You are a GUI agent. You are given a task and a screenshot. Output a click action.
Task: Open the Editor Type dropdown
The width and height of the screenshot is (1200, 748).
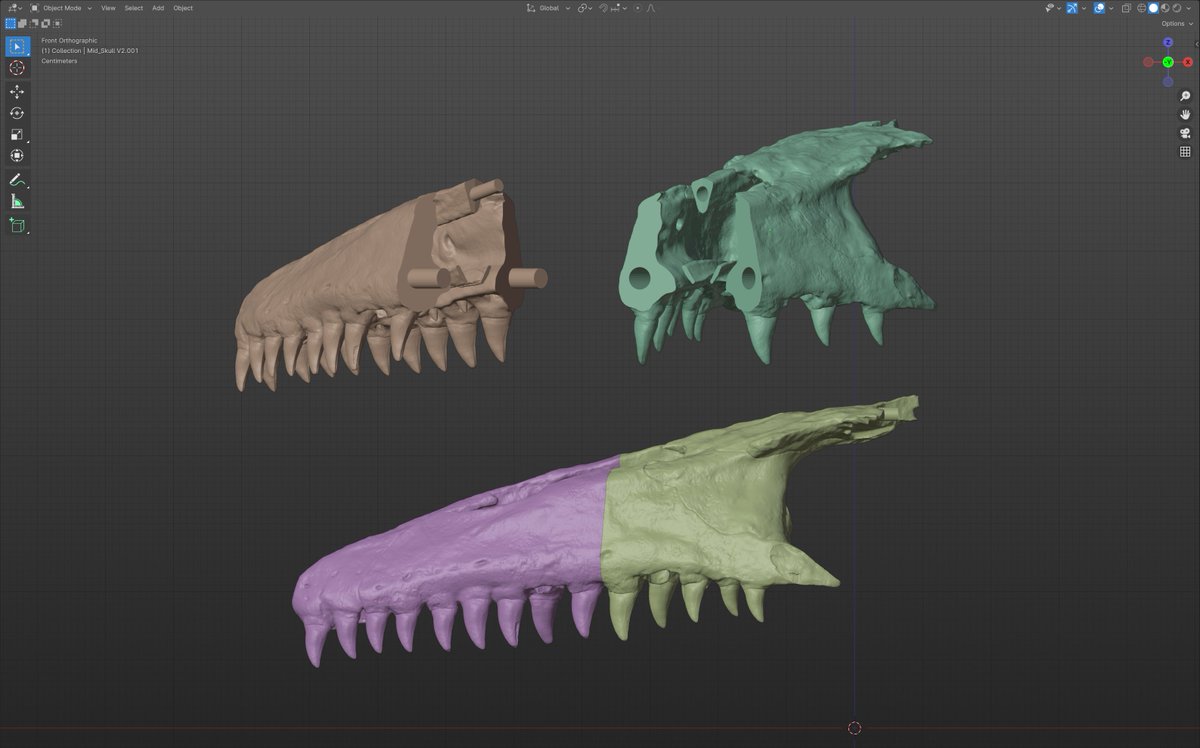click(x=16, y=7)
